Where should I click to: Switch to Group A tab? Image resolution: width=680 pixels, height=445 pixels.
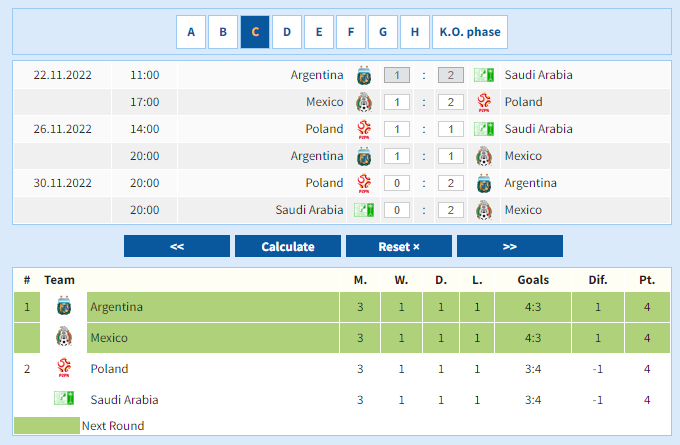[191, 32]
